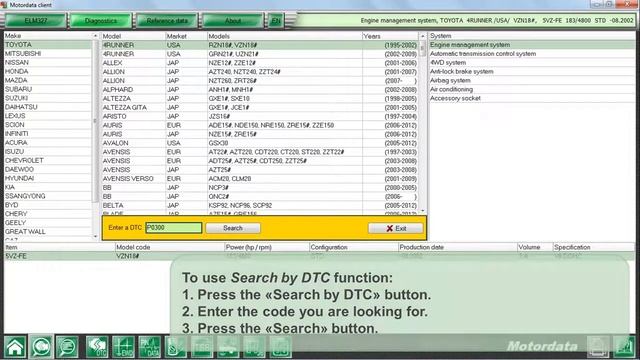The width and height of the screenshot is (640, 360).
Task: Click Make list scrollbar up arrow
Action: tap(96, 36)
